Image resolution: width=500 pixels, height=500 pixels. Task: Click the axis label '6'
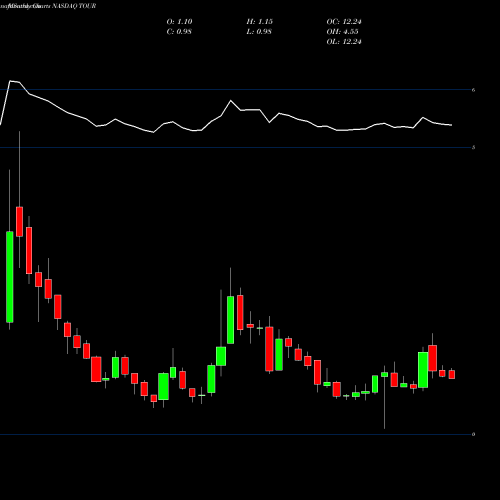click(473, 90)
